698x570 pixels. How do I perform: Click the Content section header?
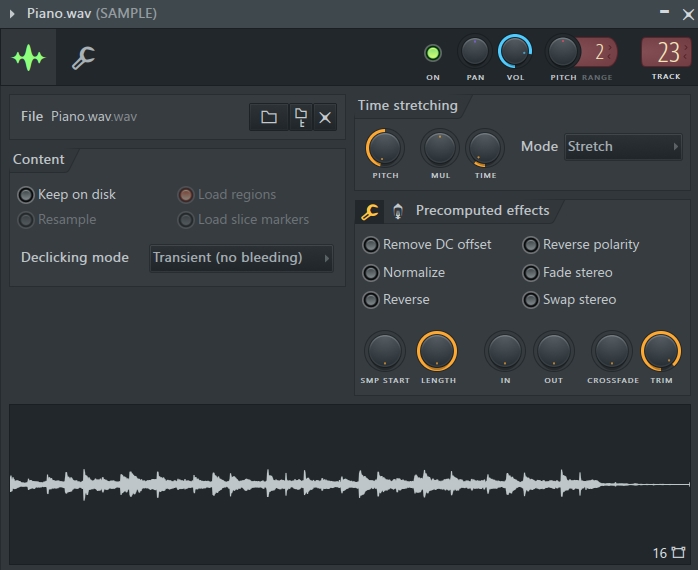tap(39, 160)
